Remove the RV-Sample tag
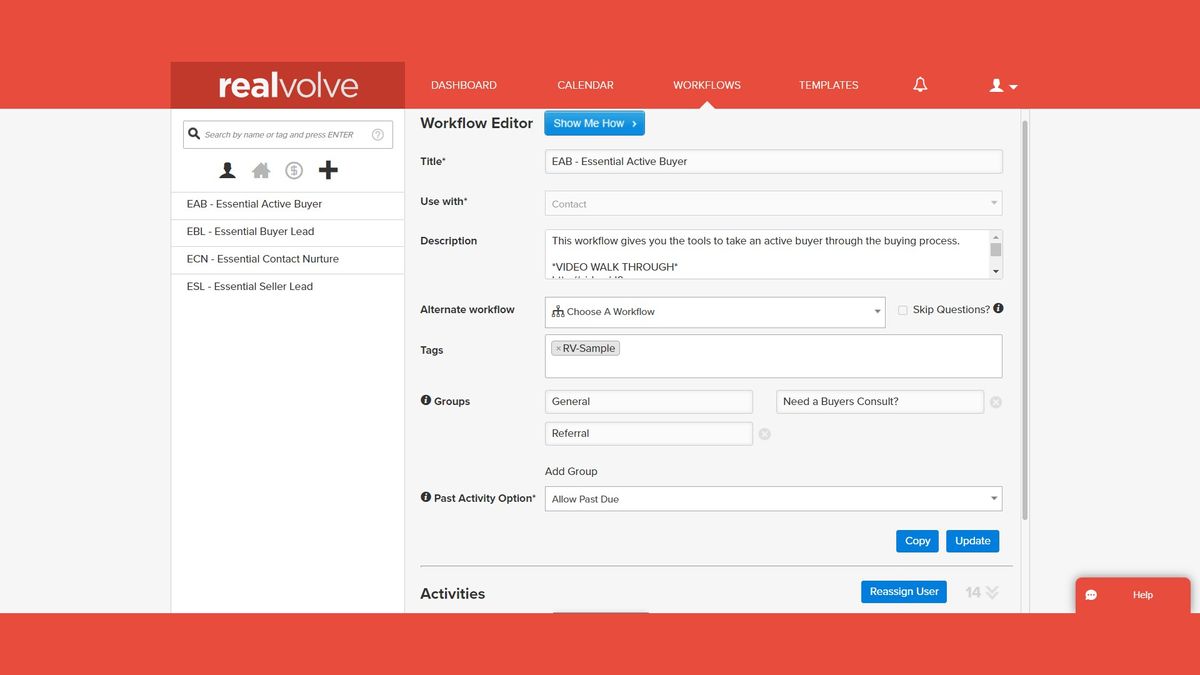Screen dimensions: 1200x675 click(558, 348)
